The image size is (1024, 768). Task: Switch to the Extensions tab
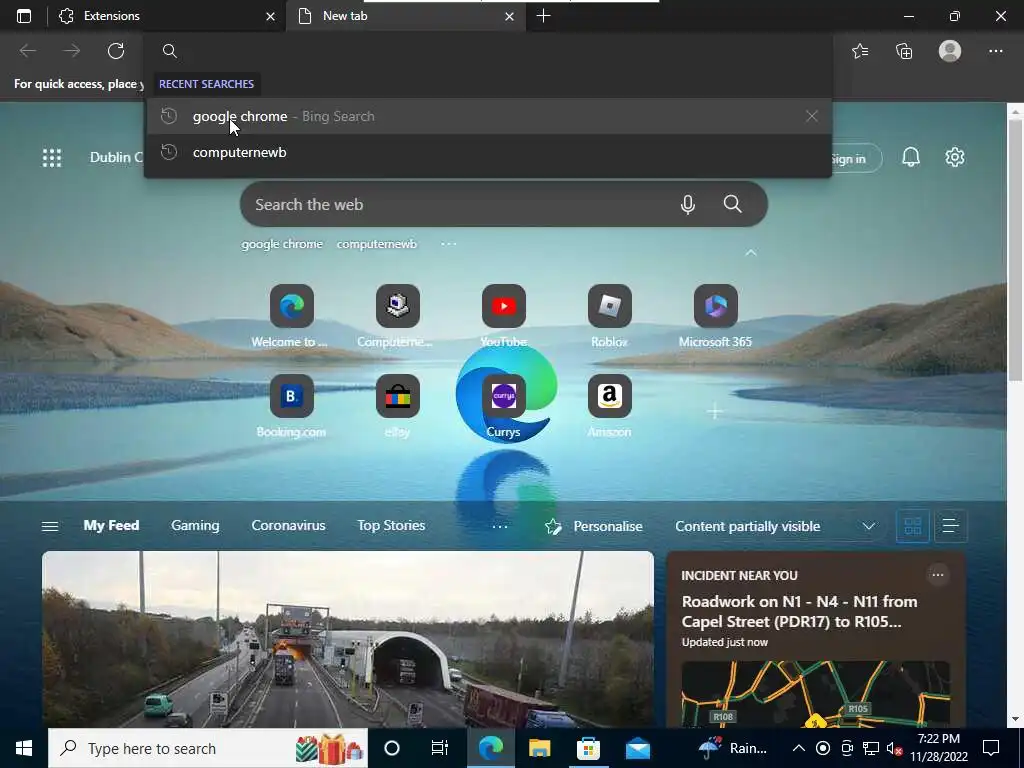[167, 16]
